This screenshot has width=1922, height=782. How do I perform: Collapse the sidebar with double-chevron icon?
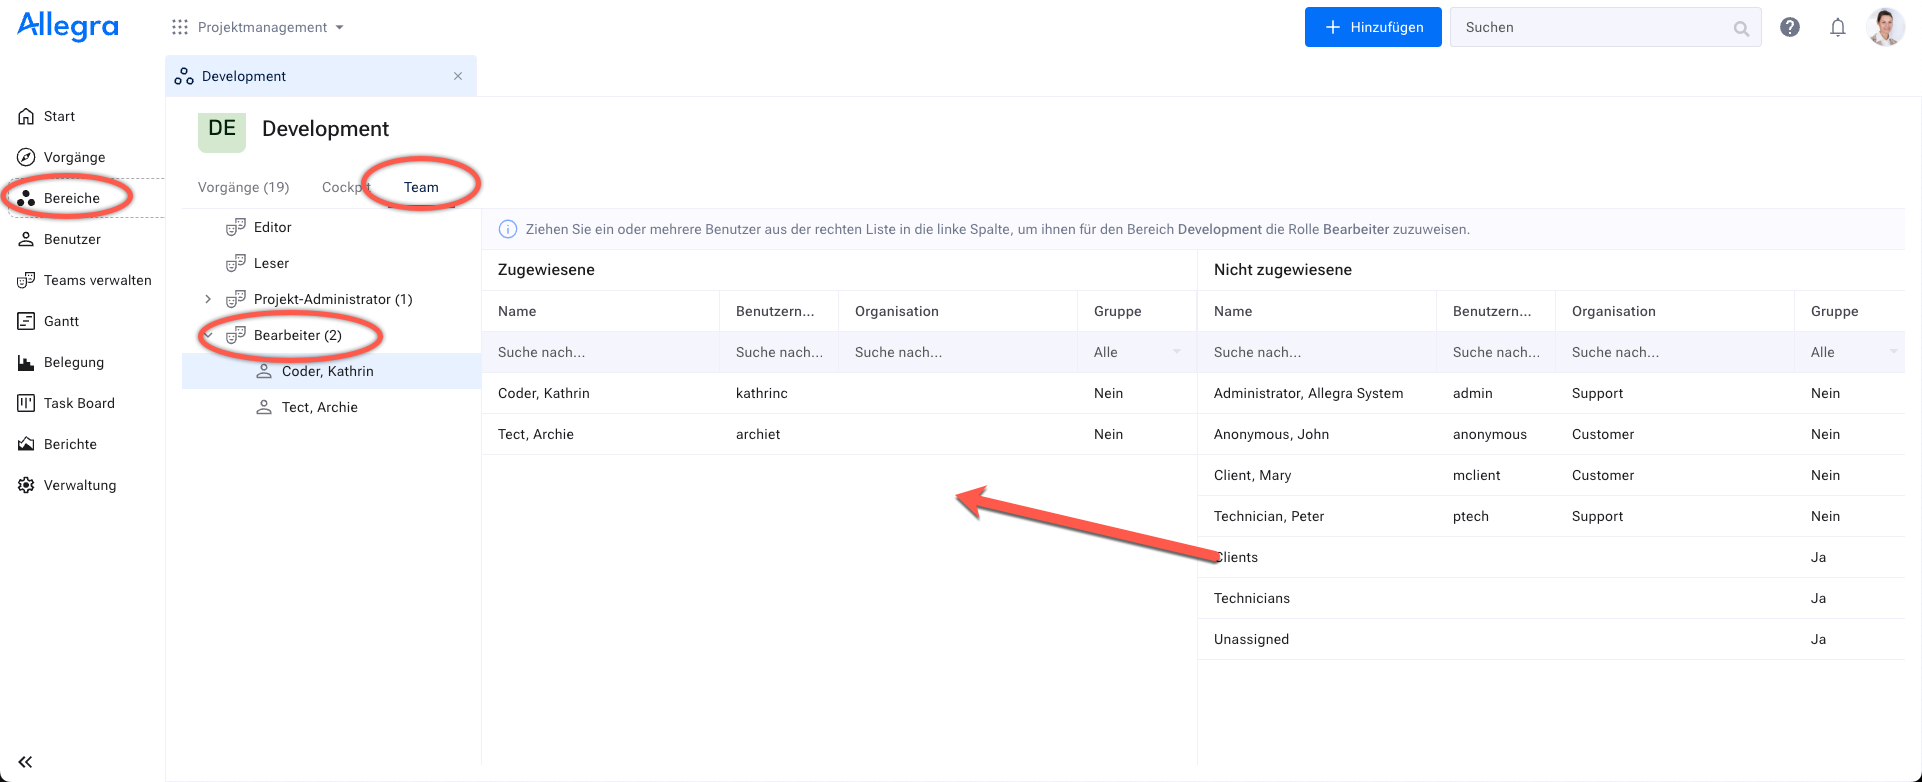25,762
